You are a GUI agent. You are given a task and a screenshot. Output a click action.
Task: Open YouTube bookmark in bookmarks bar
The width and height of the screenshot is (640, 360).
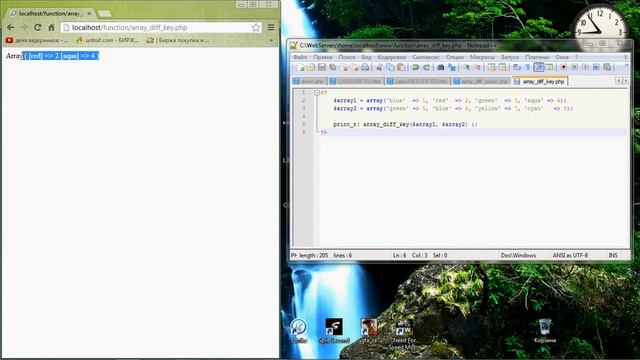pyautogui.click(x=37, y=40)
